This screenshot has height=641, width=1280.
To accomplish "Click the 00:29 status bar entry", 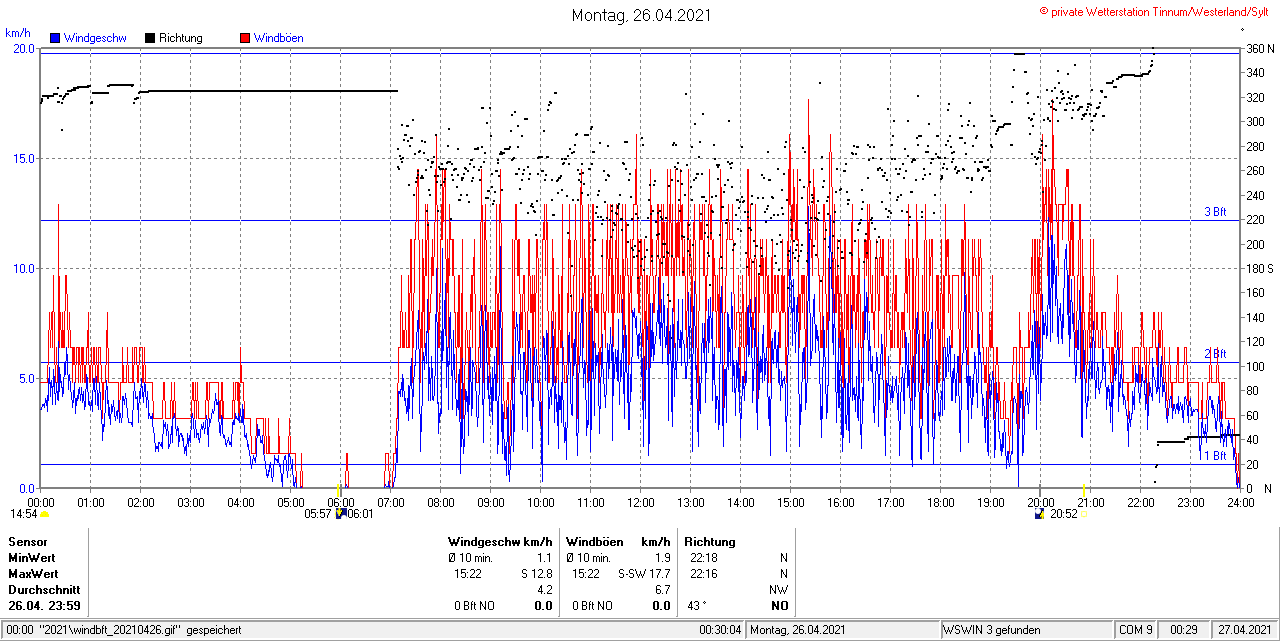I will pos(1184,630).
